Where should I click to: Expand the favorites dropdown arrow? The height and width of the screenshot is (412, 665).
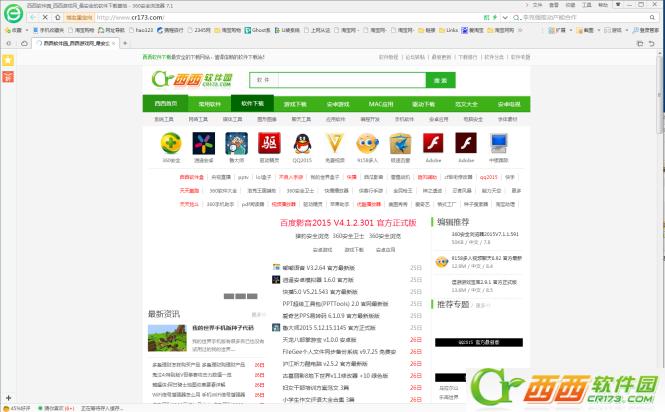27,30
